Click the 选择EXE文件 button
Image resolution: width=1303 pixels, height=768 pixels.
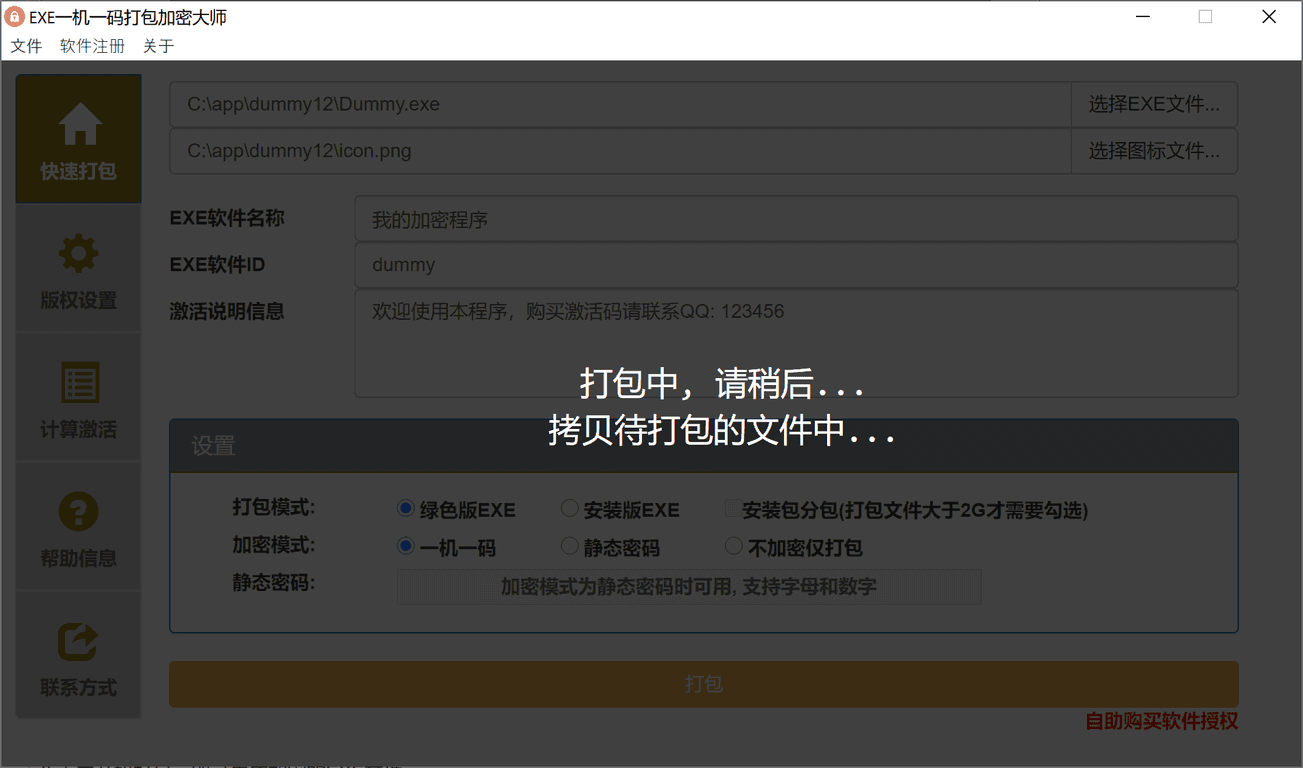(x=1154, y=104)
